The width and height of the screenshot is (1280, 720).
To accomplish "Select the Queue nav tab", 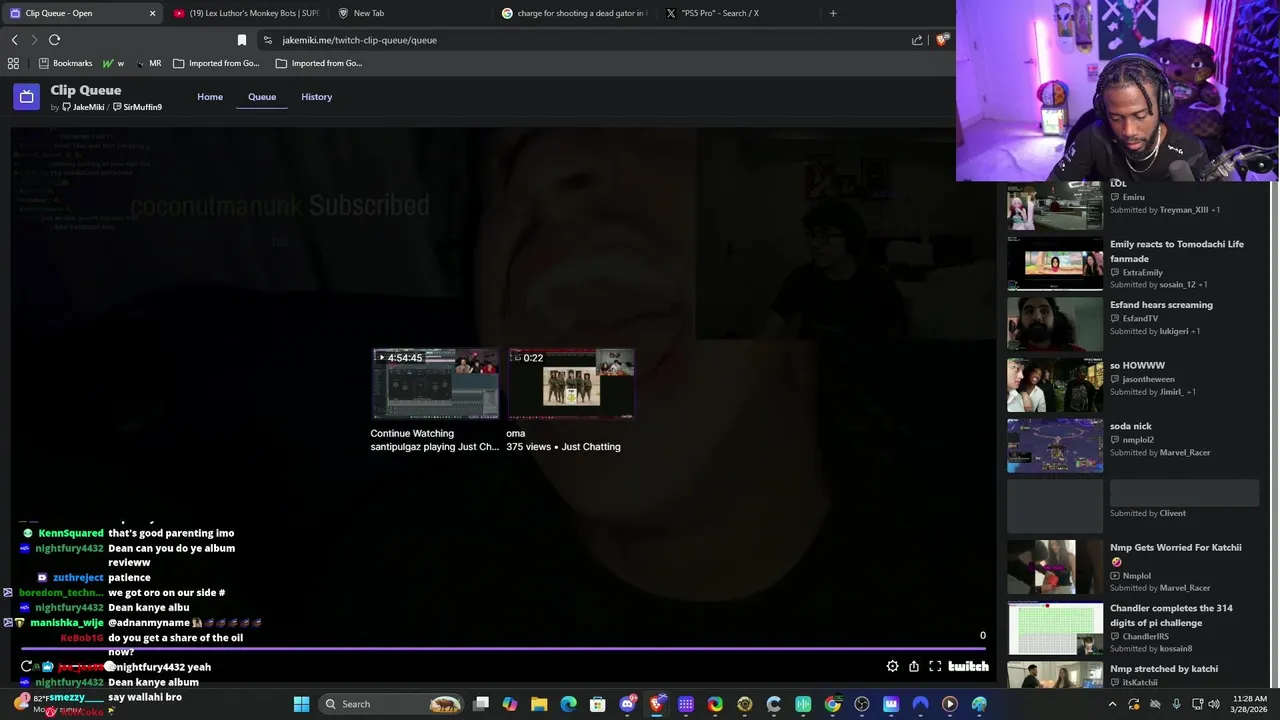I will tap(262, 97).
